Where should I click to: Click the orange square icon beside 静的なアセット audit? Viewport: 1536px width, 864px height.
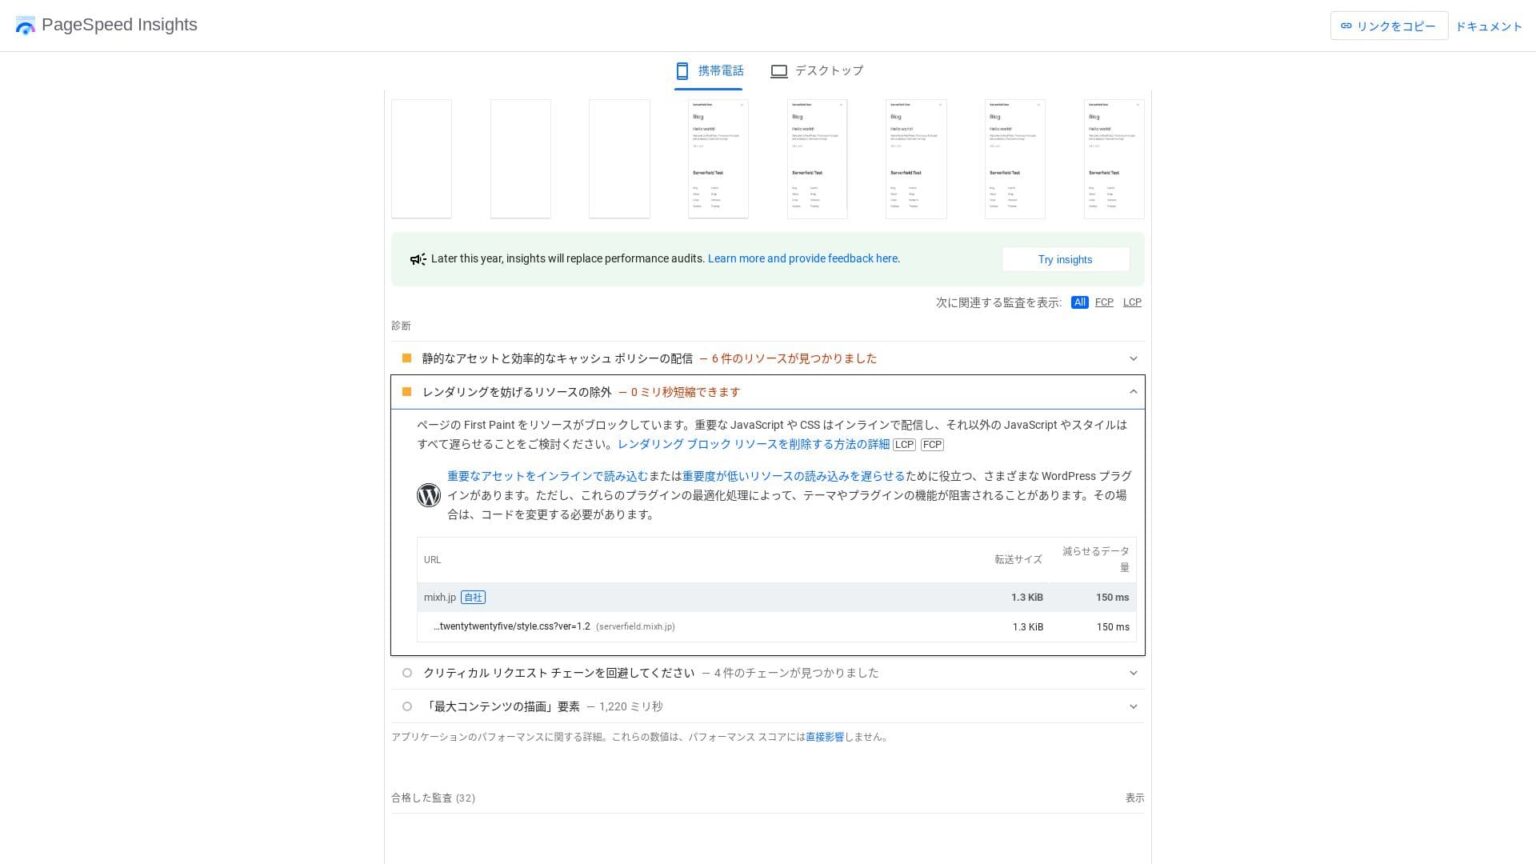tap(406, 358)
